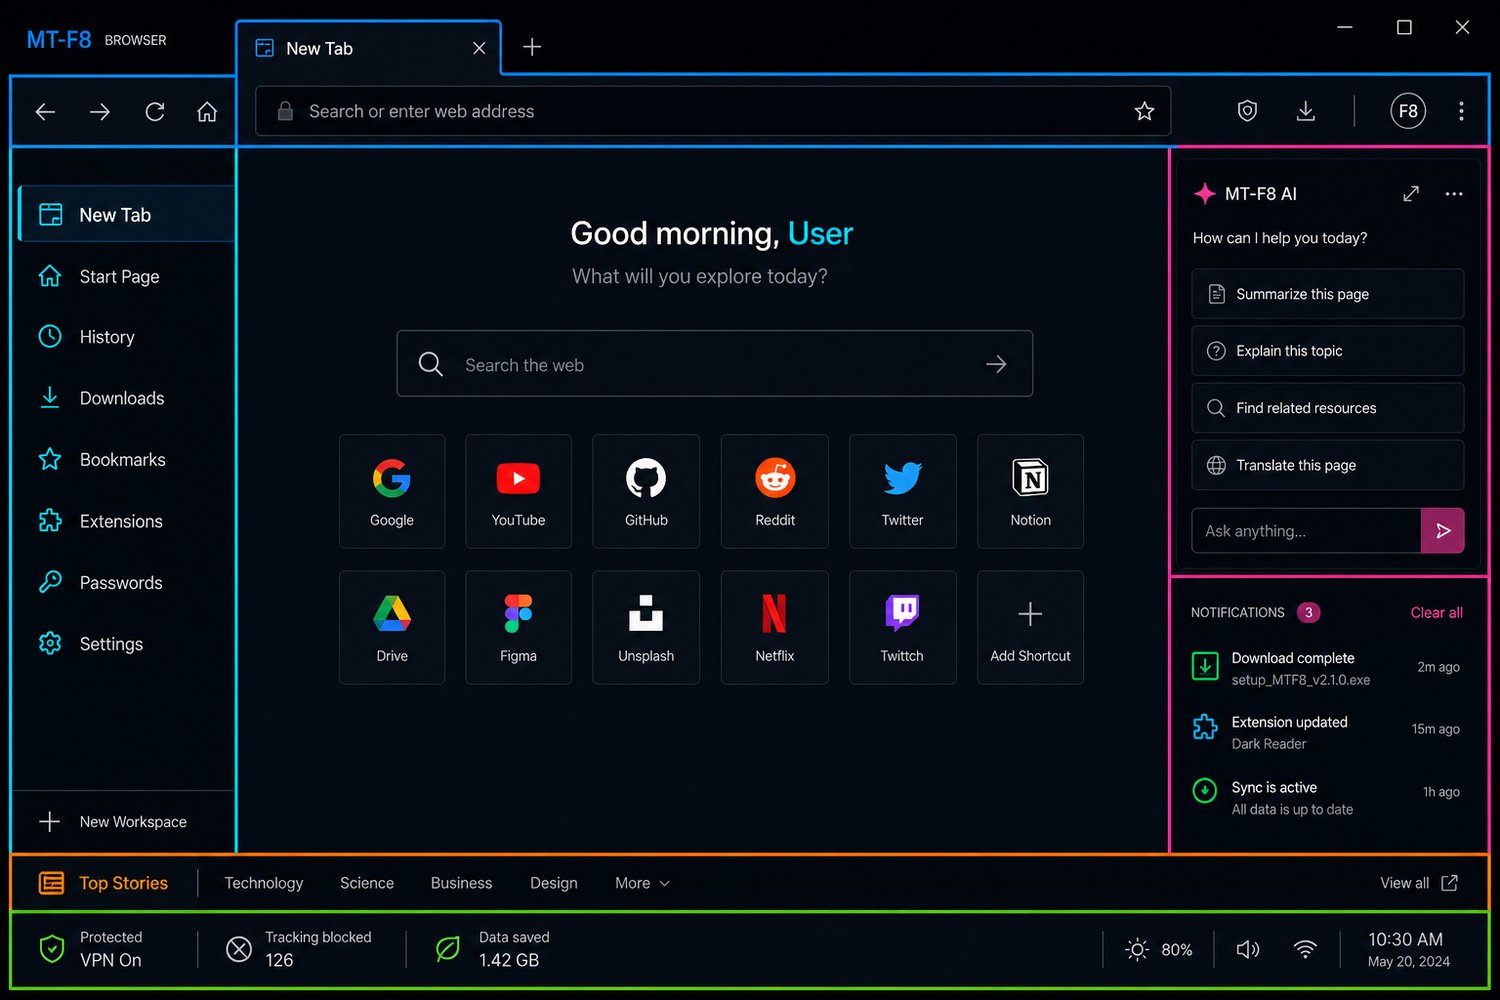The image size is (1500, 1000).
Task: Reload the page with refresh icon
Action: 155,112
